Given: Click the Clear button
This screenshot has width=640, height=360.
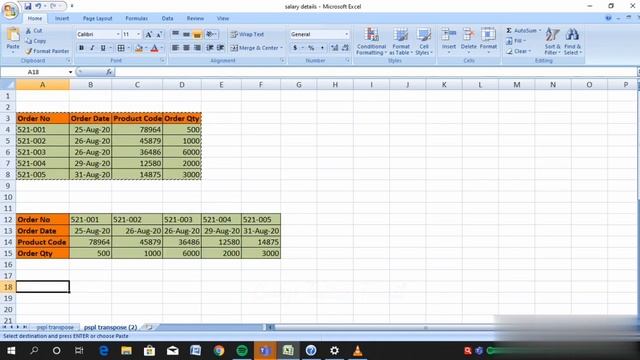Looking at the screenshot, I should 518,51.
